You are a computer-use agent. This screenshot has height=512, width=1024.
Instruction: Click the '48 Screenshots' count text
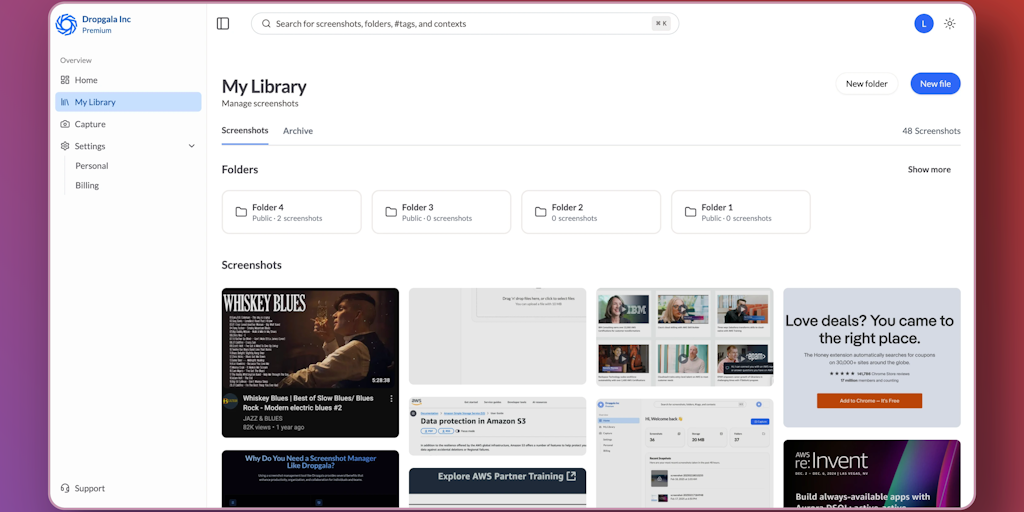(x=931, y=131)
